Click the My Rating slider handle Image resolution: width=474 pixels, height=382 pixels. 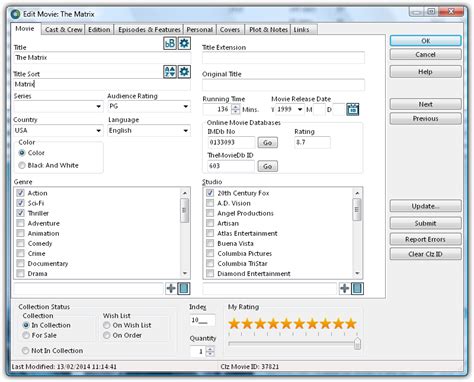[357, 344]
